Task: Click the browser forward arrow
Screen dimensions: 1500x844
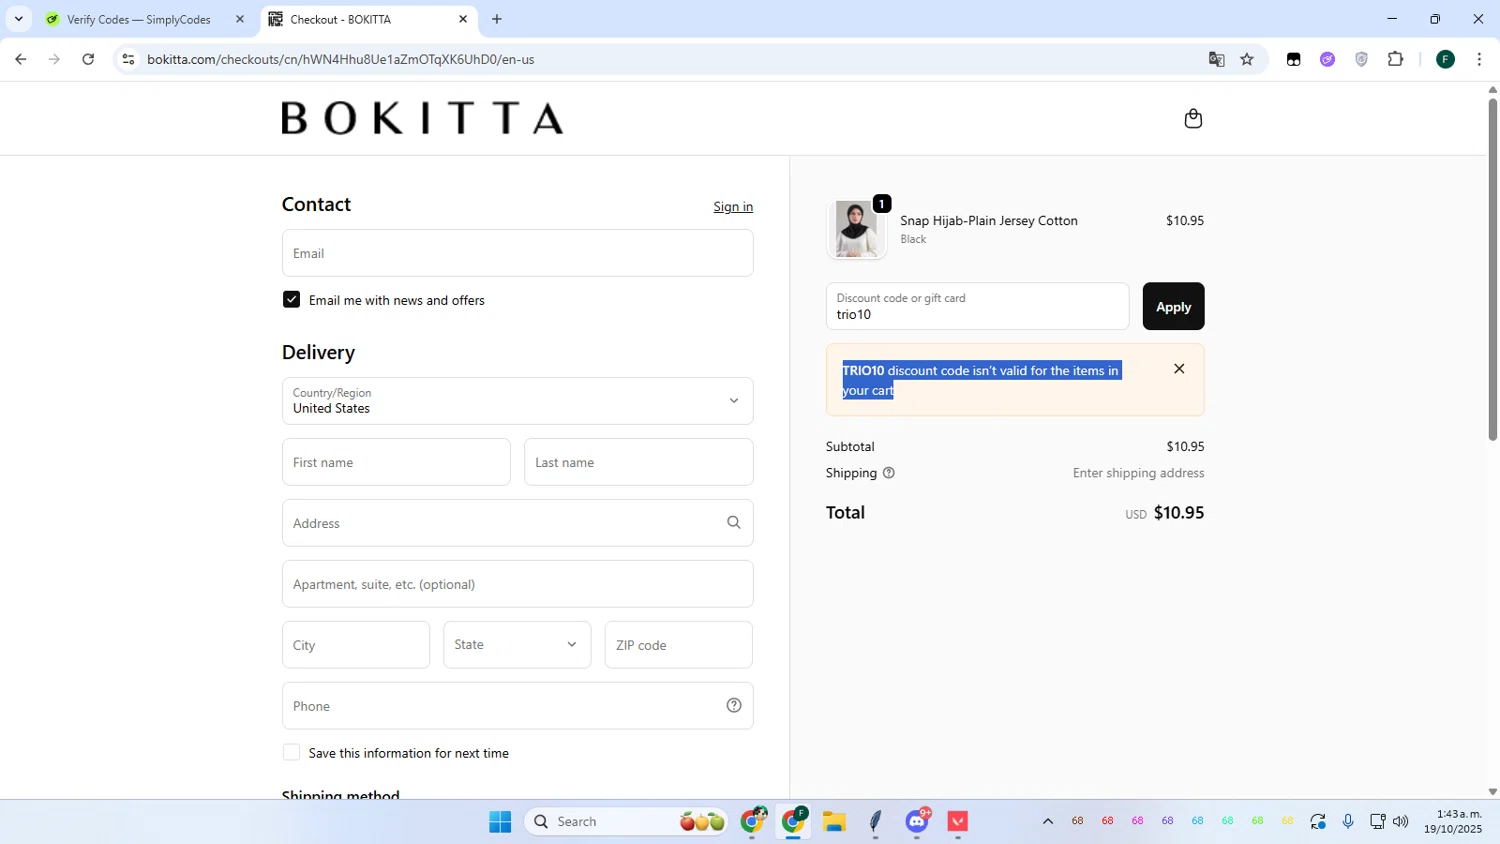Action: point(54,59)
